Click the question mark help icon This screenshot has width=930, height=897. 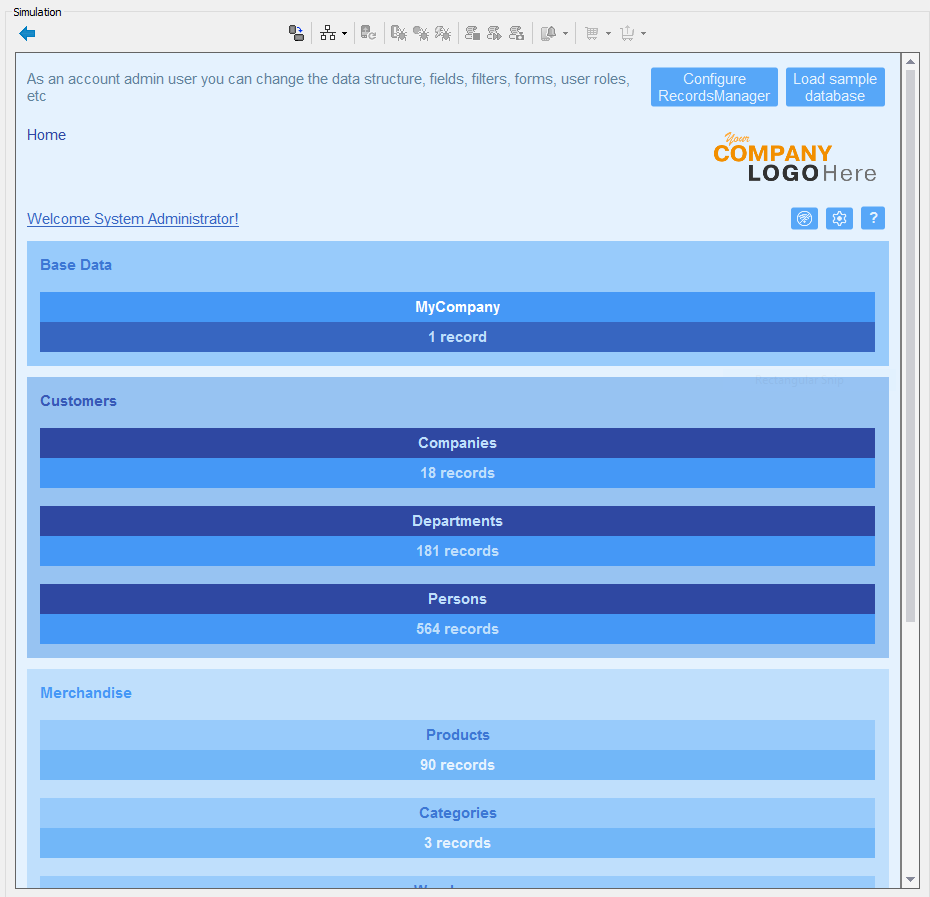[872, 218]
